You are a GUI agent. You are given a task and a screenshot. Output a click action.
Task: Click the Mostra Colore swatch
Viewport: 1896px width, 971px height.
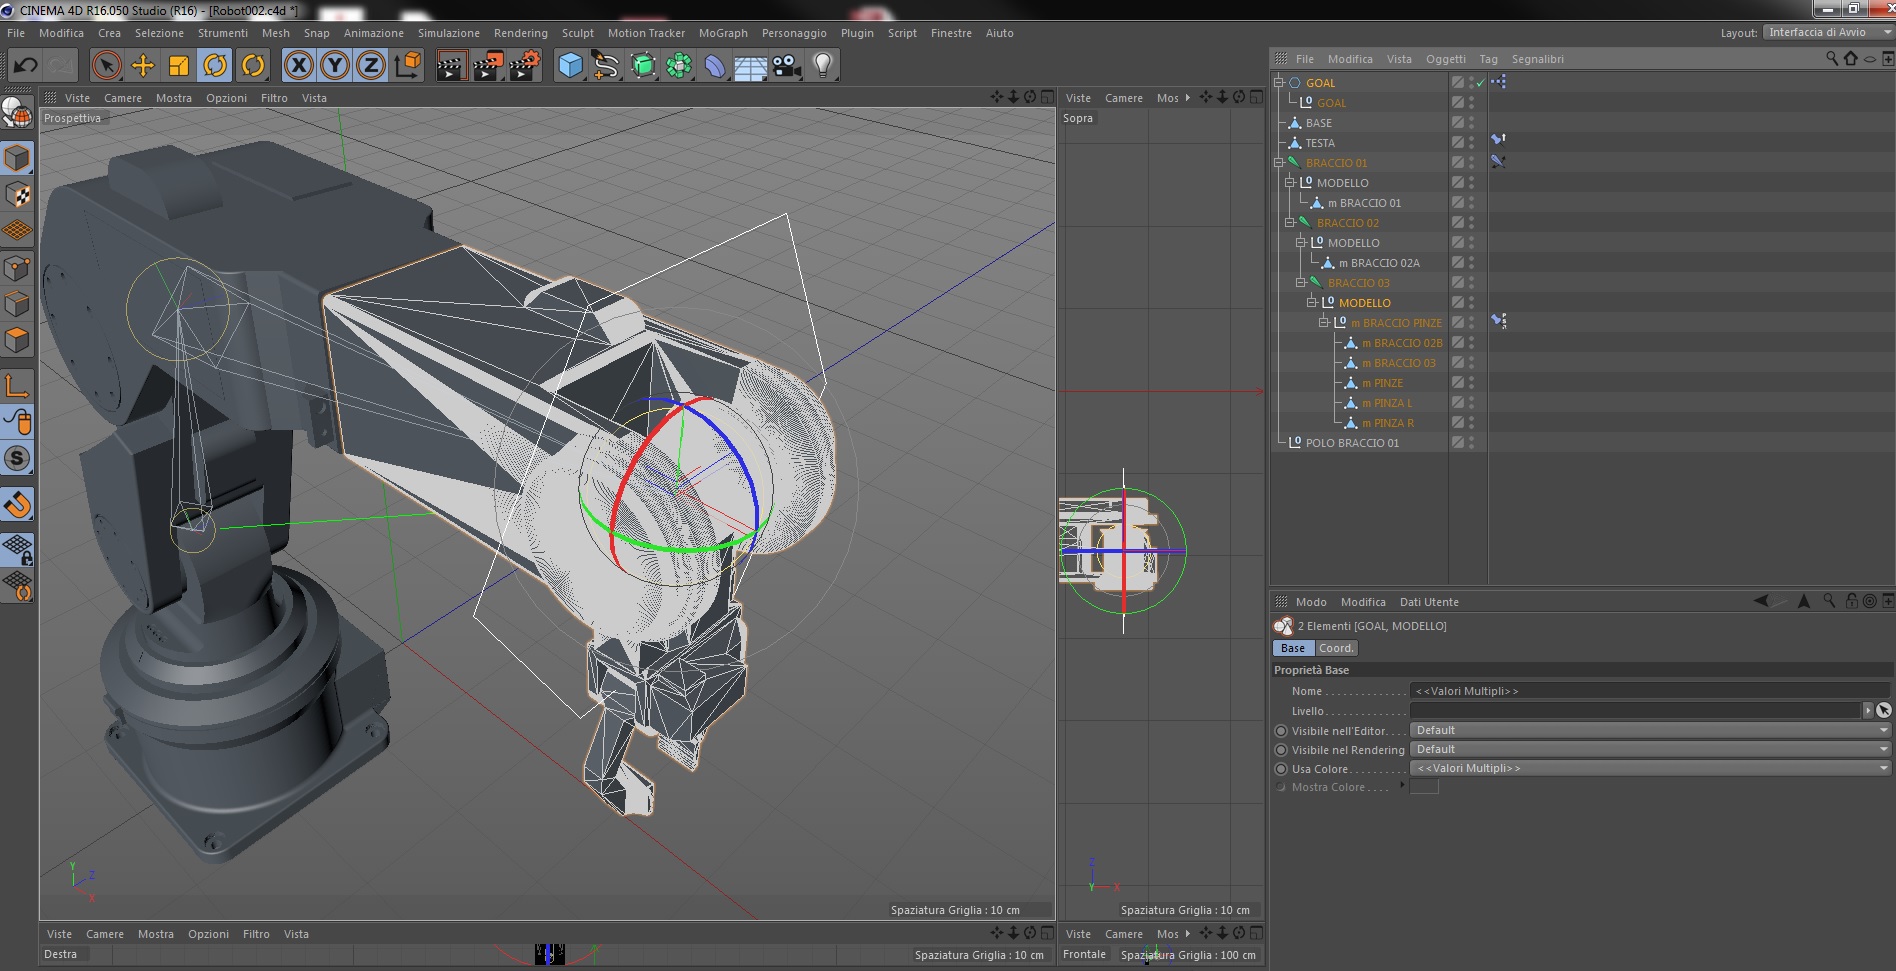click(1424, 787)
